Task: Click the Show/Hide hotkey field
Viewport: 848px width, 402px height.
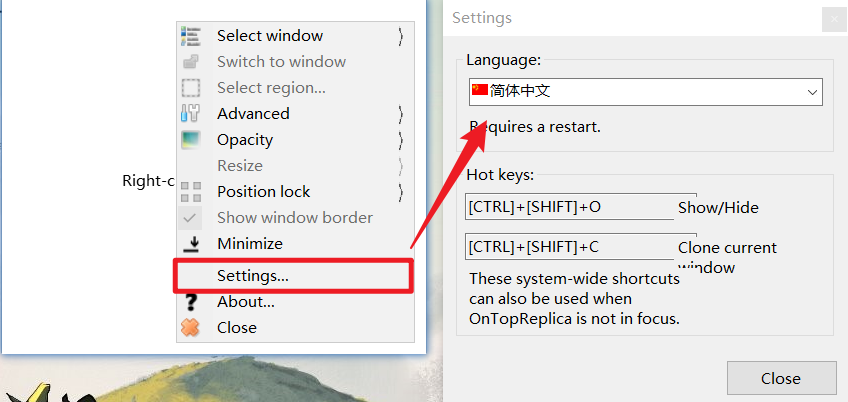Action: (x=570, y=207)
